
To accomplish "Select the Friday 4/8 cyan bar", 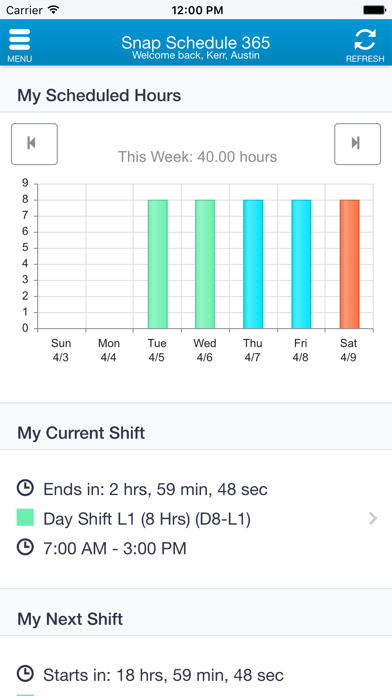I will pyautogui.click(x=301, y=264).
